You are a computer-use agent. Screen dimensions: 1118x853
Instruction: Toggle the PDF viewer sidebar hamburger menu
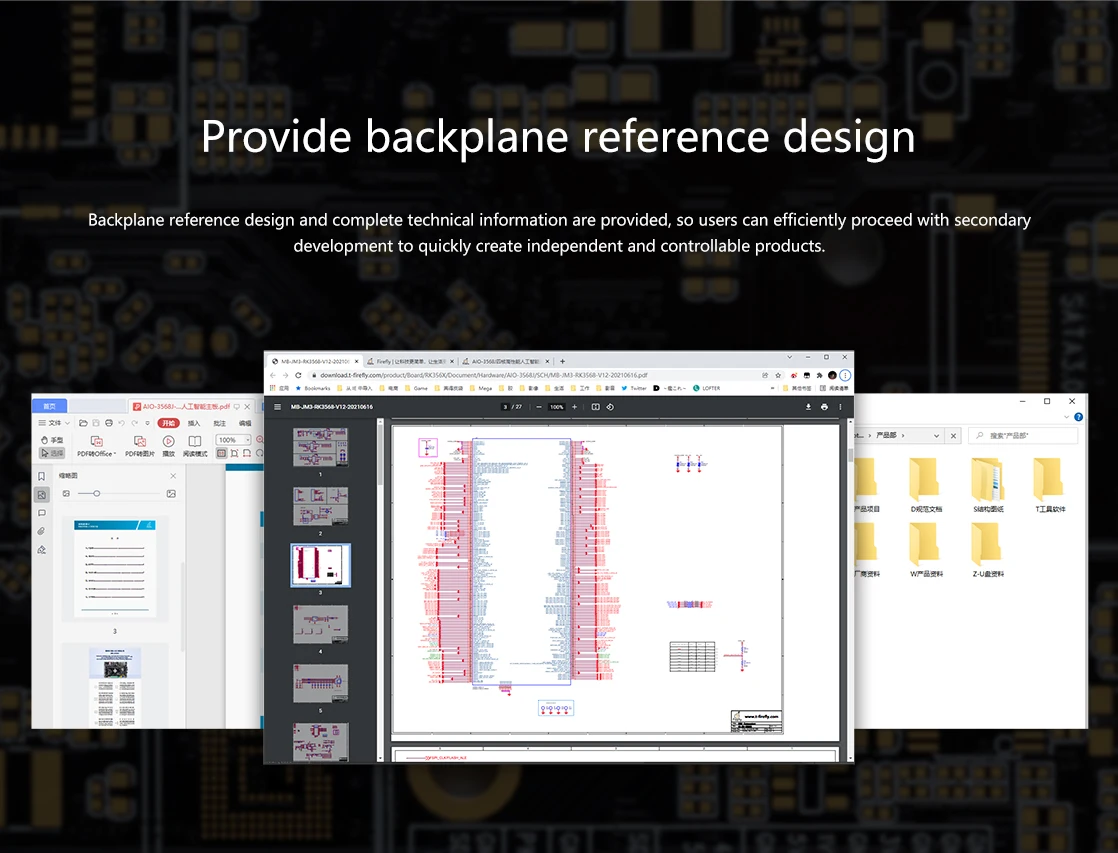[x=277, y=407]
